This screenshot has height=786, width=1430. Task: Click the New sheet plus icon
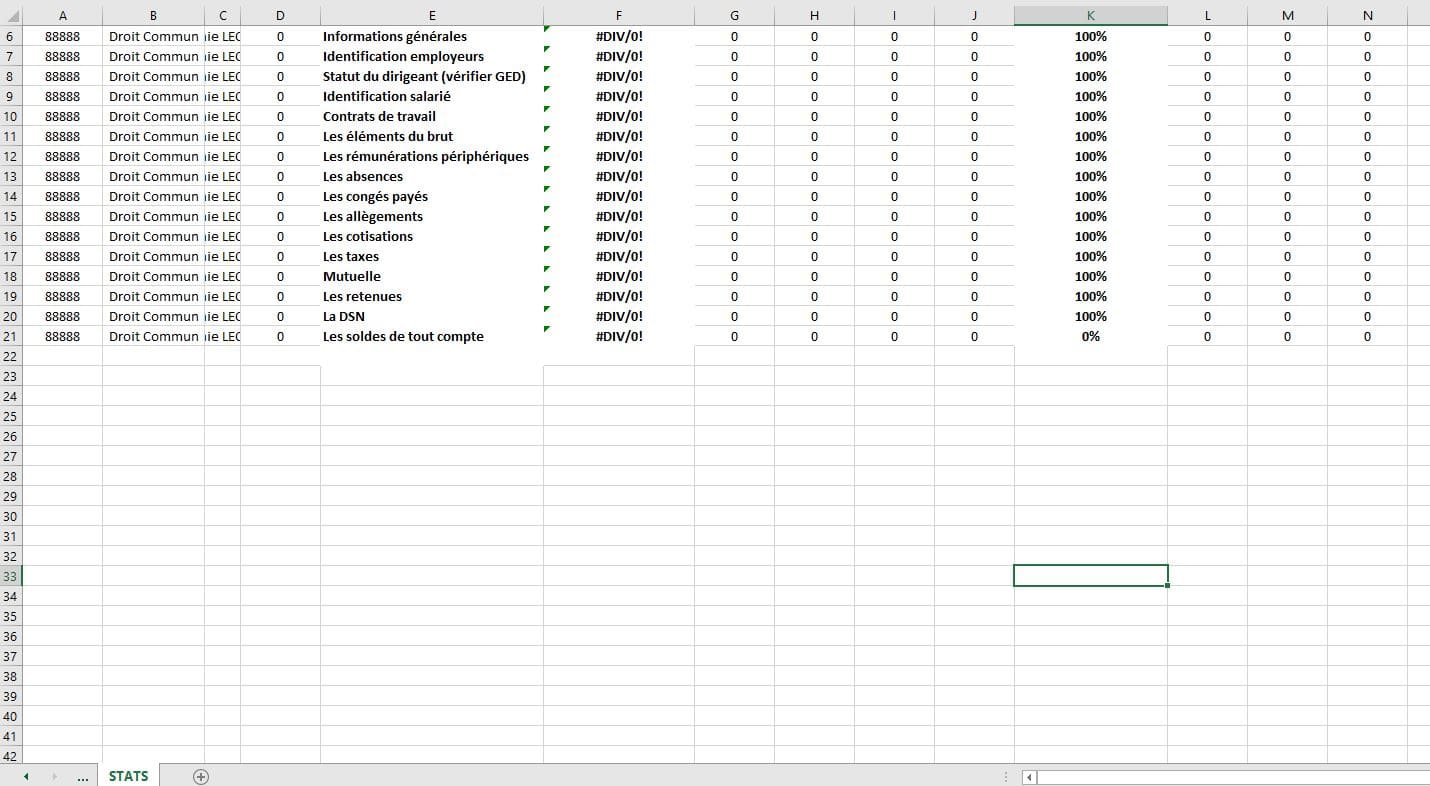pyautogui.click(x=201, y=777)
